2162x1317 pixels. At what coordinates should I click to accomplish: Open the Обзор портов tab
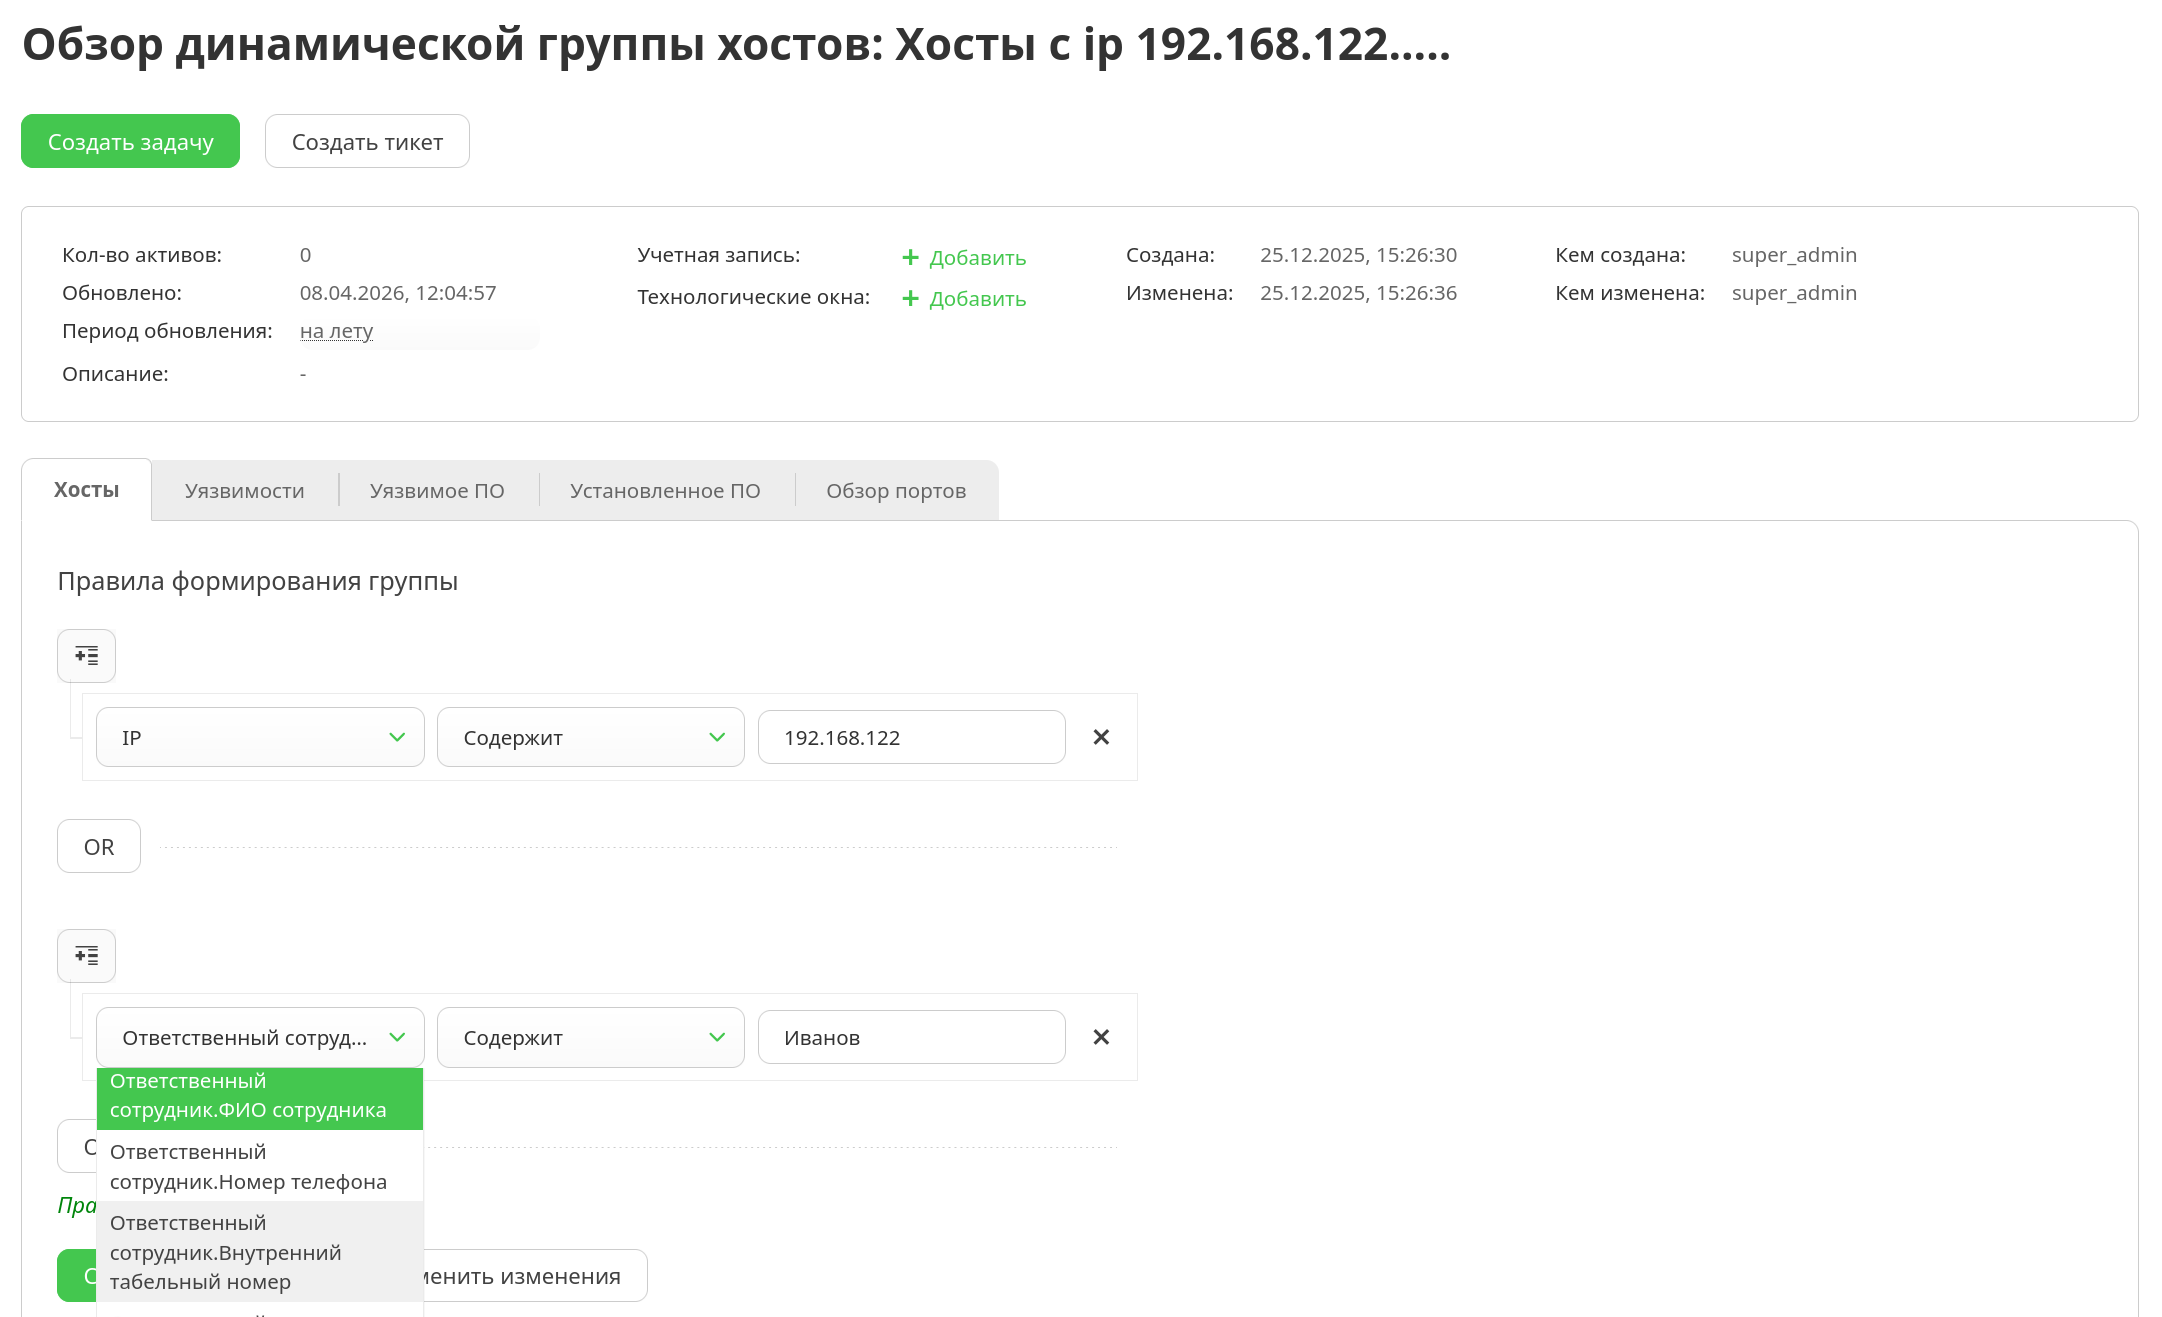[895, 491]
